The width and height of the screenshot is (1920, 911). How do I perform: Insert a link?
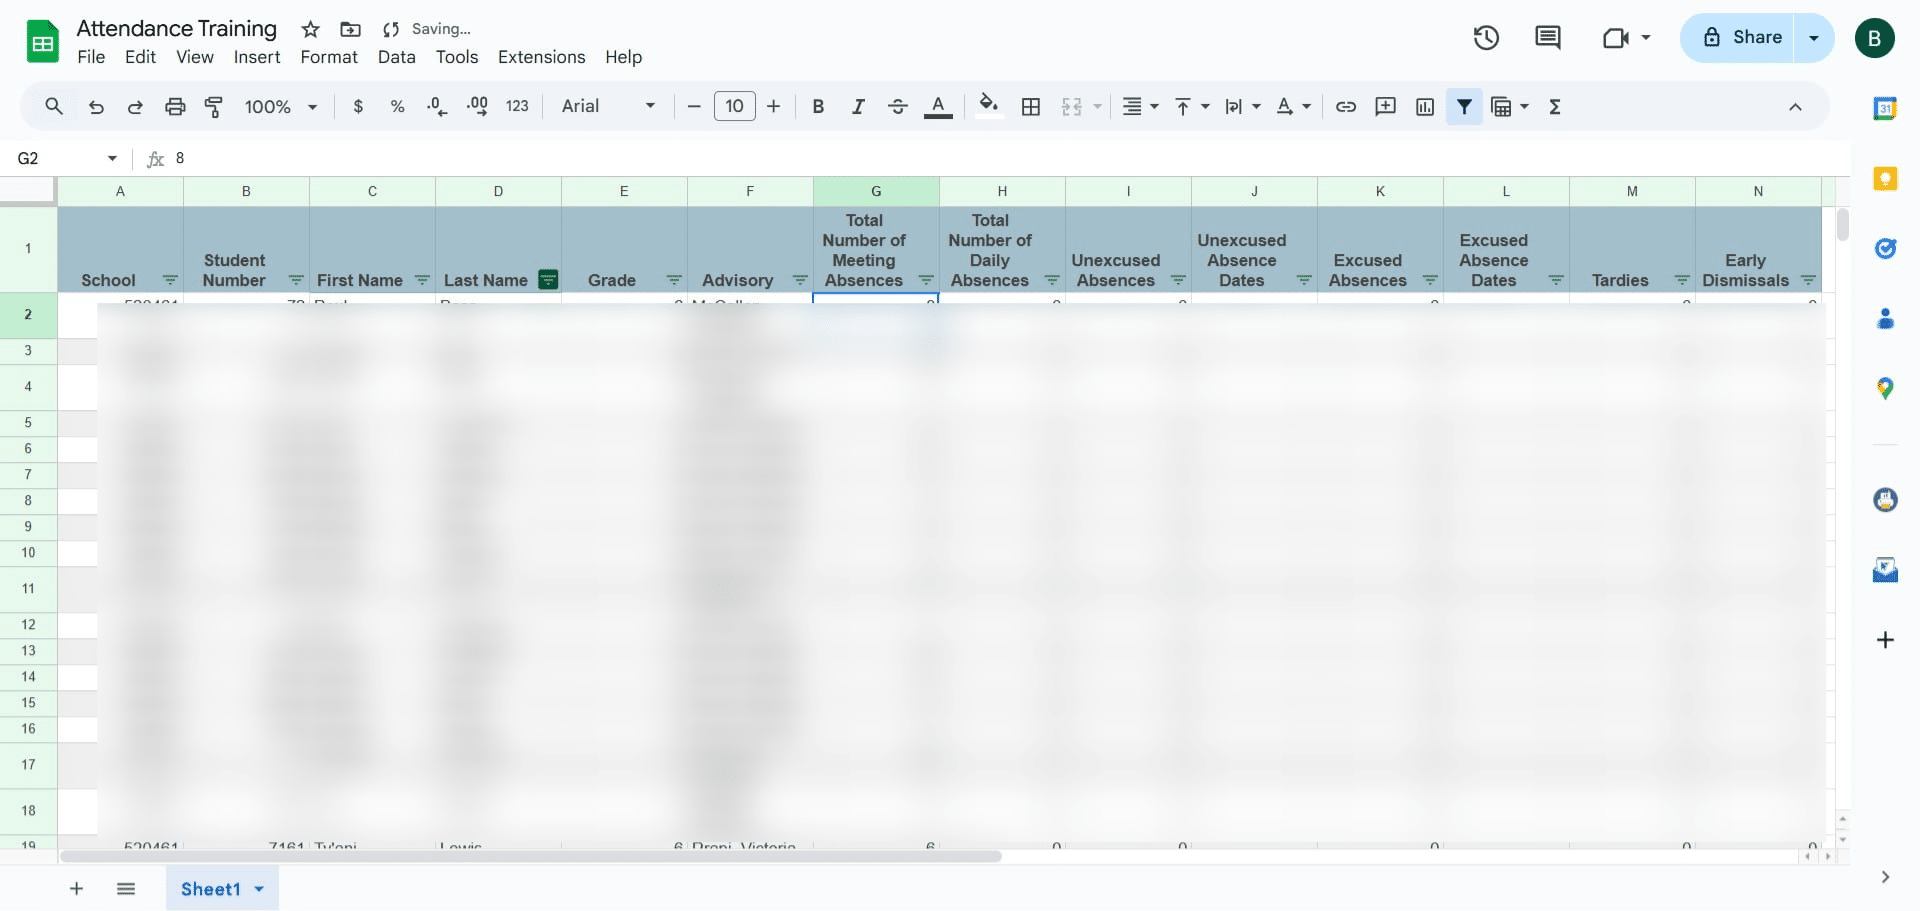1346,106
